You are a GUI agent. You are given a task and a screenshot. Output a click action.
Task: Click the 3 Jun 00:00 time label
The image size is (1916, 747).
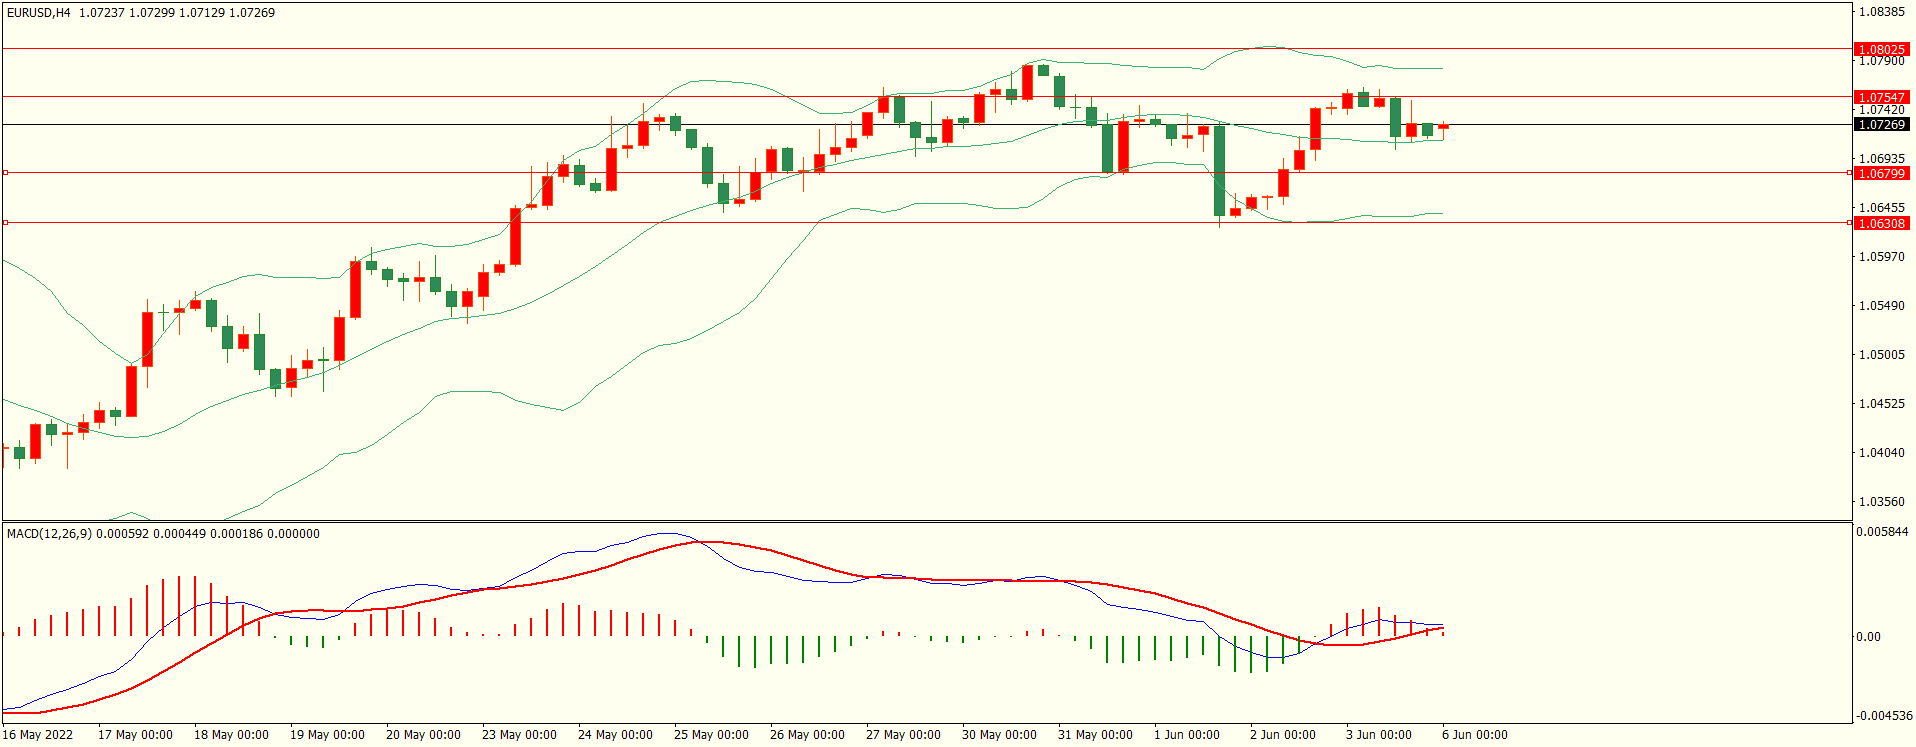click(1379, 735)
